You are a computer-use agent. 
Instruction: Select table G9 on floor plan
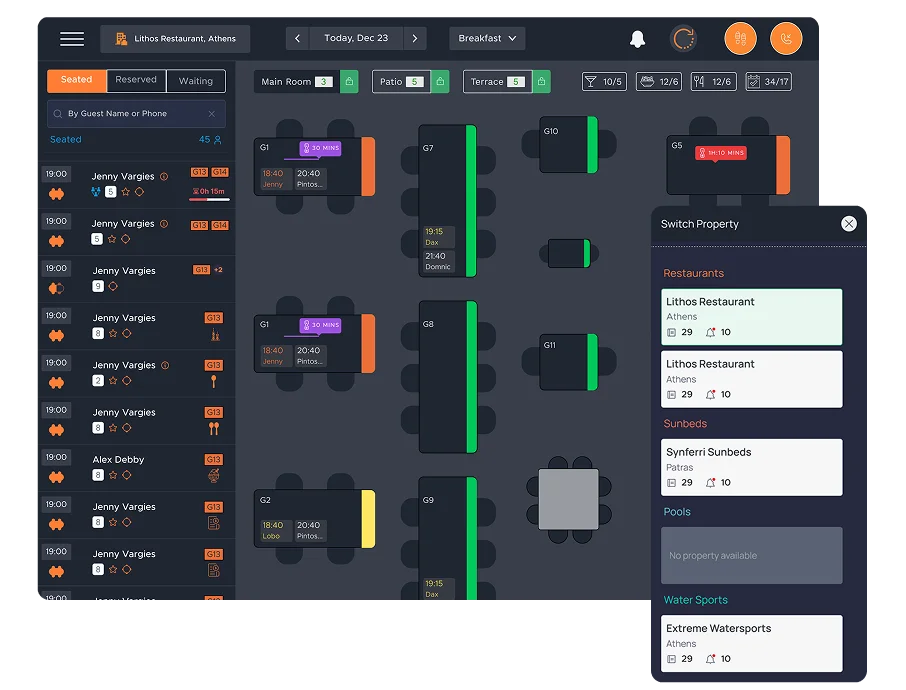(x=448, y=537)
